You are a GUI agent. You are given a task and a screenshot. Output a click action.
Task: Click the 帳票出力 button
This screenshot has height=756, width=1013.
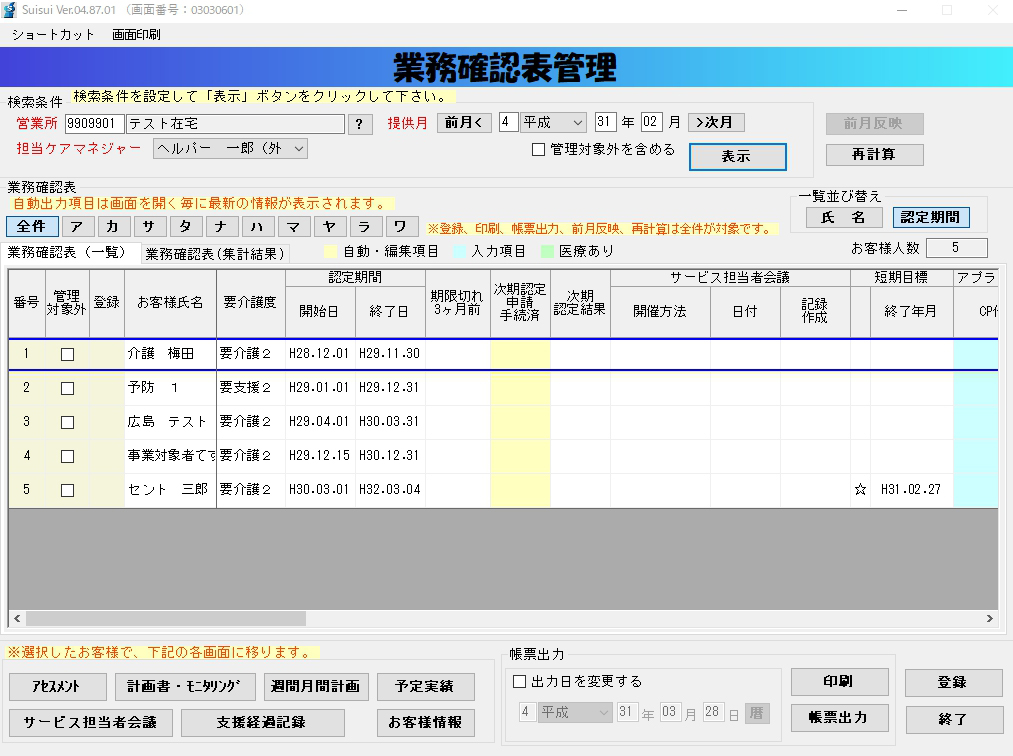click(x=839, y=718)
